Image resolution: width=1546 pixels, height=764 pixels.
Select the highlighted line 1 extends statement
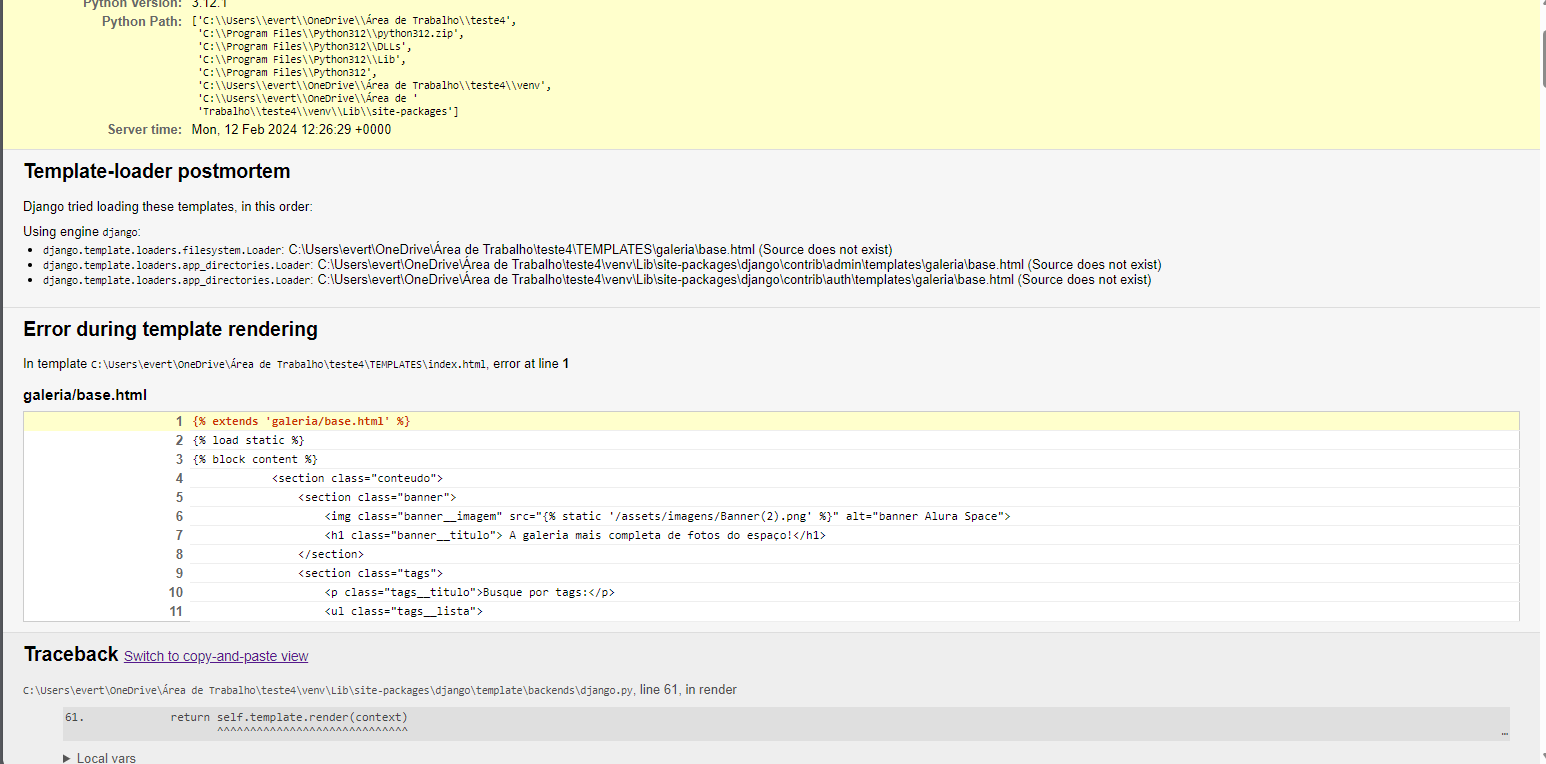coord(301,421)
